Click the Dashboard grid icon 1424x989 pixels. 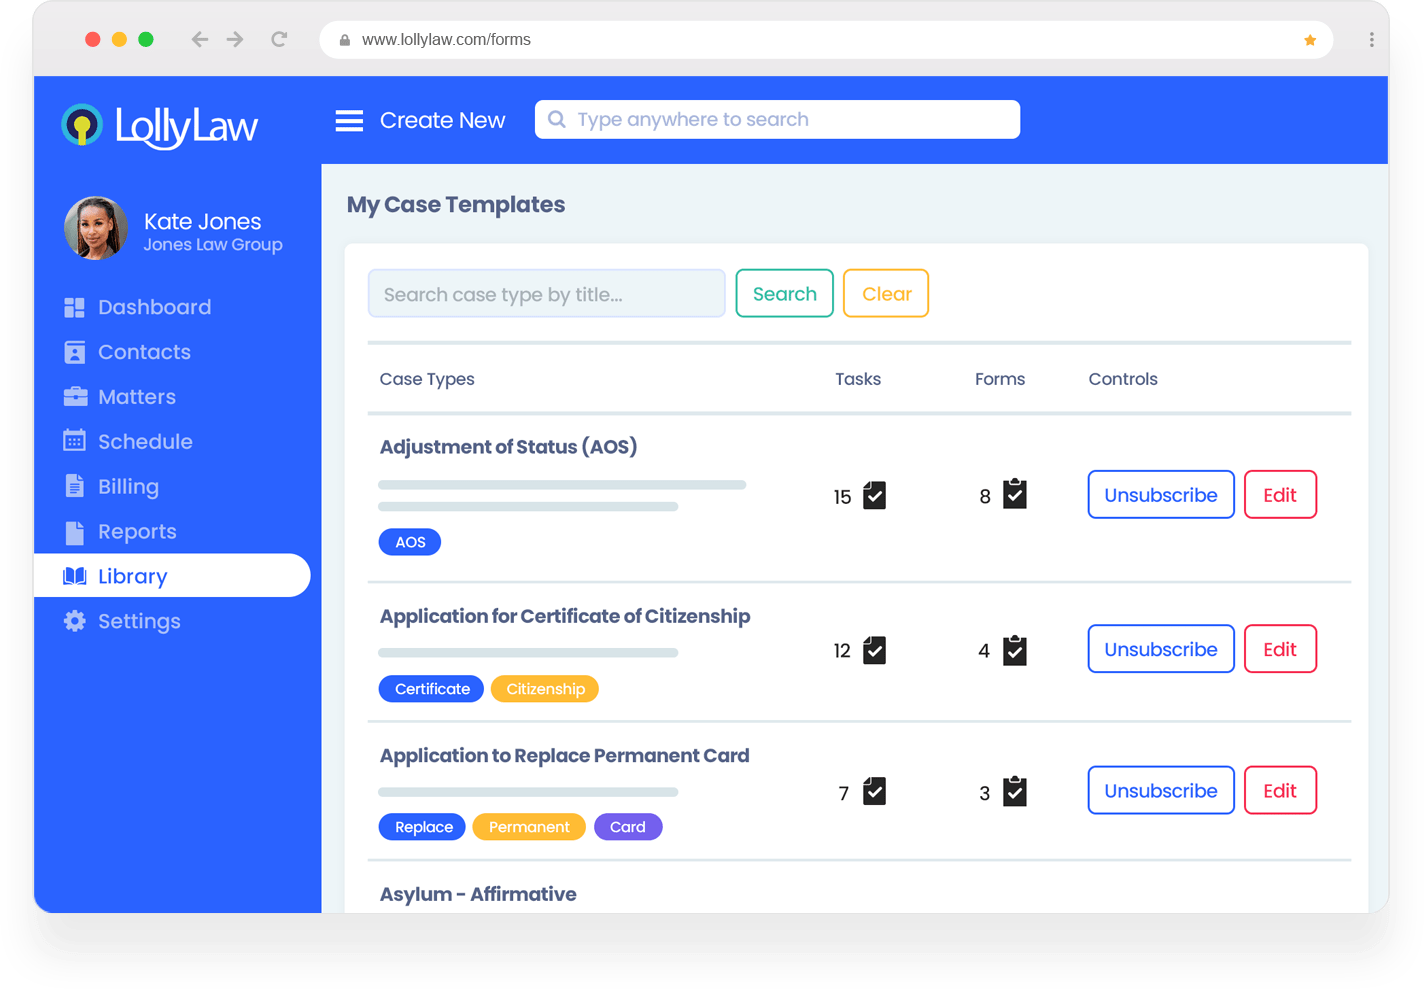pos(74,307)
